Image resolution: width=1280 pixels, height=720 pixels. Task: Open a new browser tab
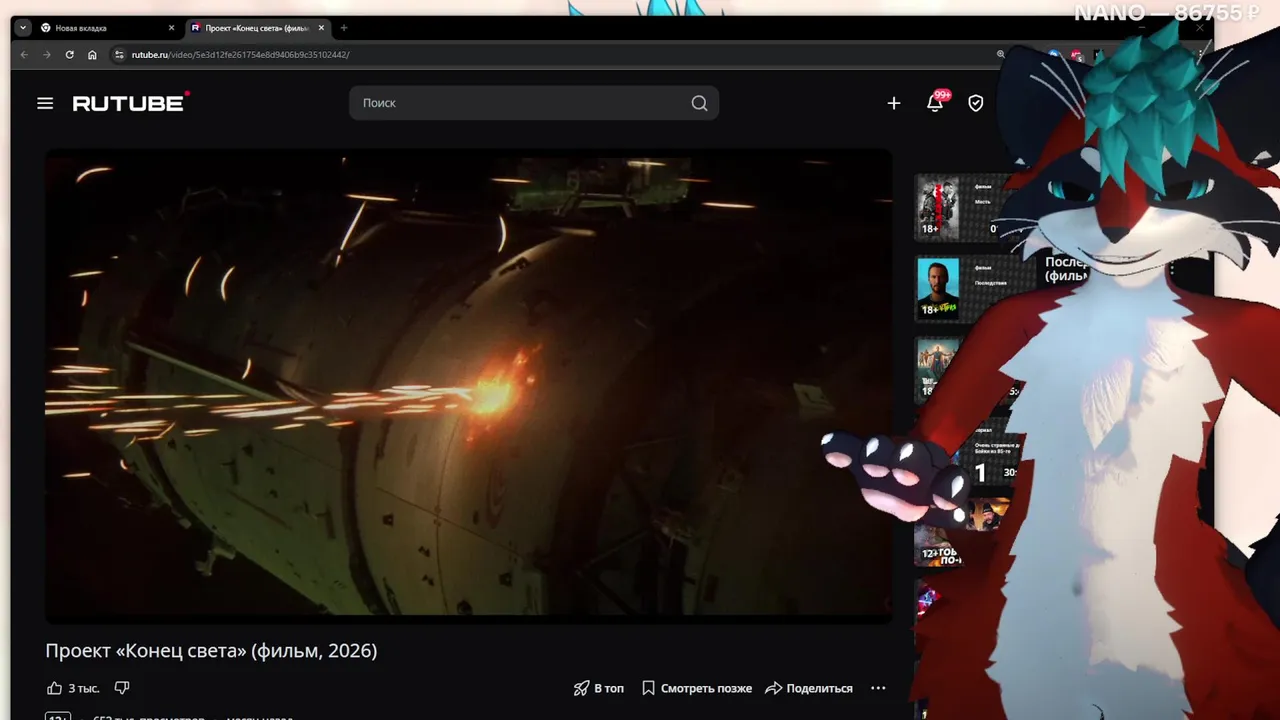tap(344, 28)
